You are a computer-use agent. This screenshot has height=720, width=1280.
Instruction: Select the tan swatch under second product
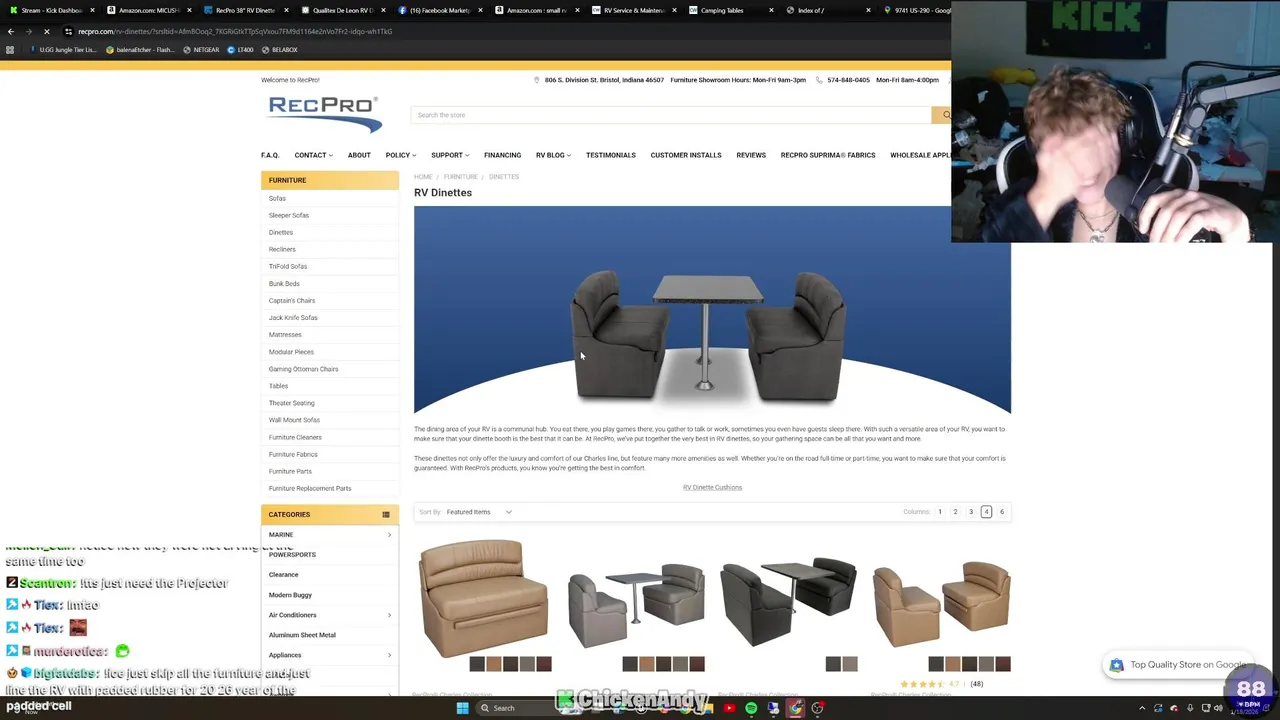click(647, 664)
